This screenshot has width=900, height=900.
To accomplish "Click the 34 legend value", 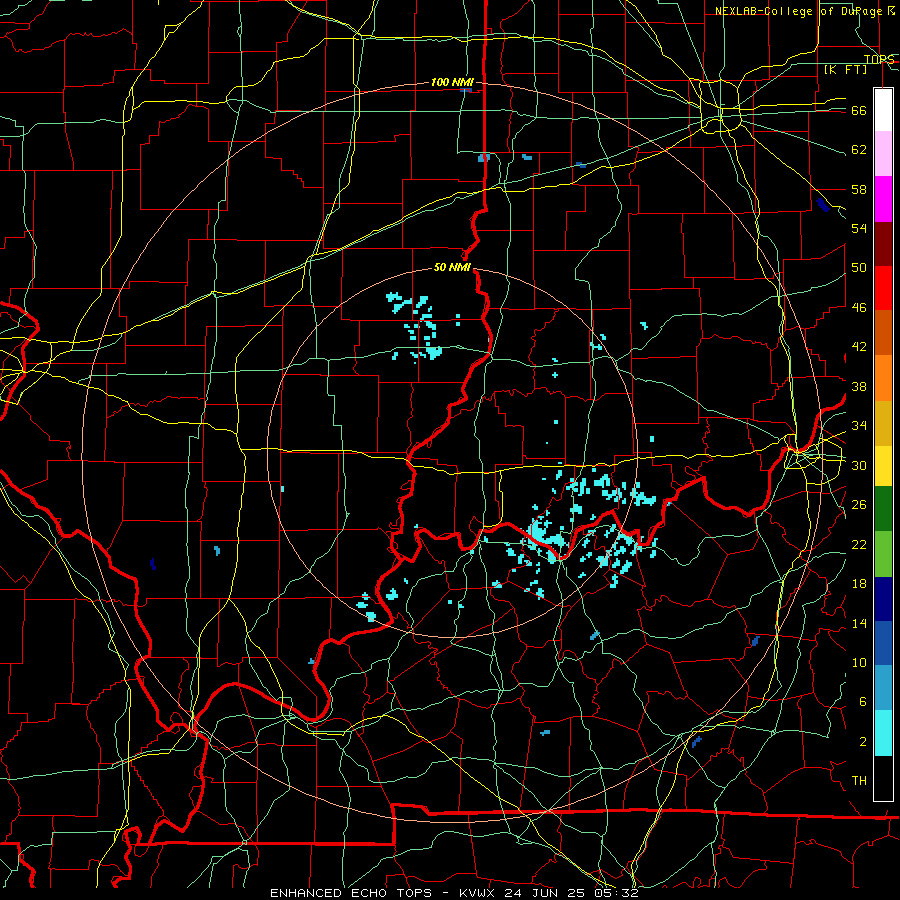I will pos(859,426).
